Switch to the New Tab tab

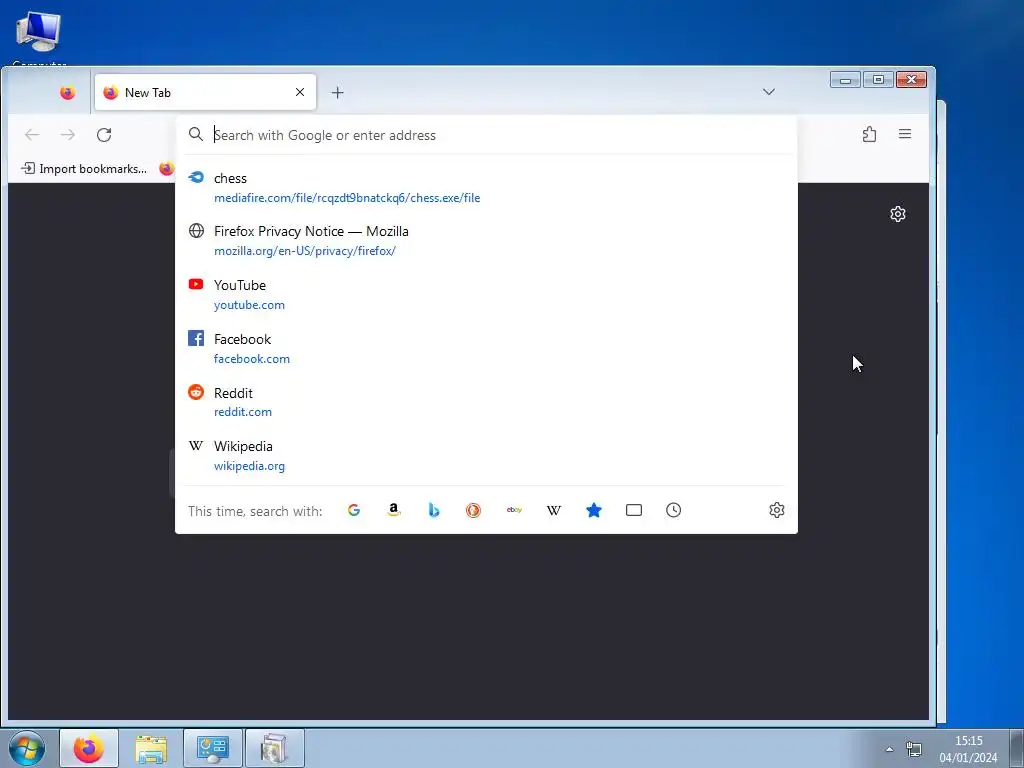205,92
